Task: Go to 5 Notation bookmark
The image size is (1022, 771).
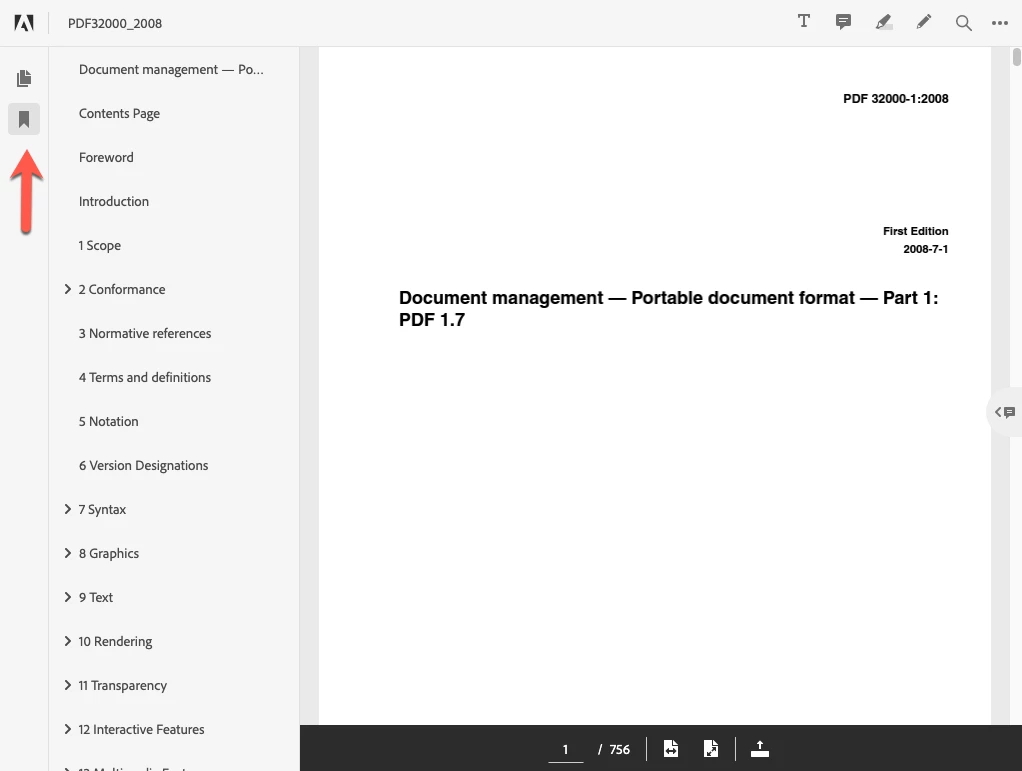Action: [x=108, y=421]
